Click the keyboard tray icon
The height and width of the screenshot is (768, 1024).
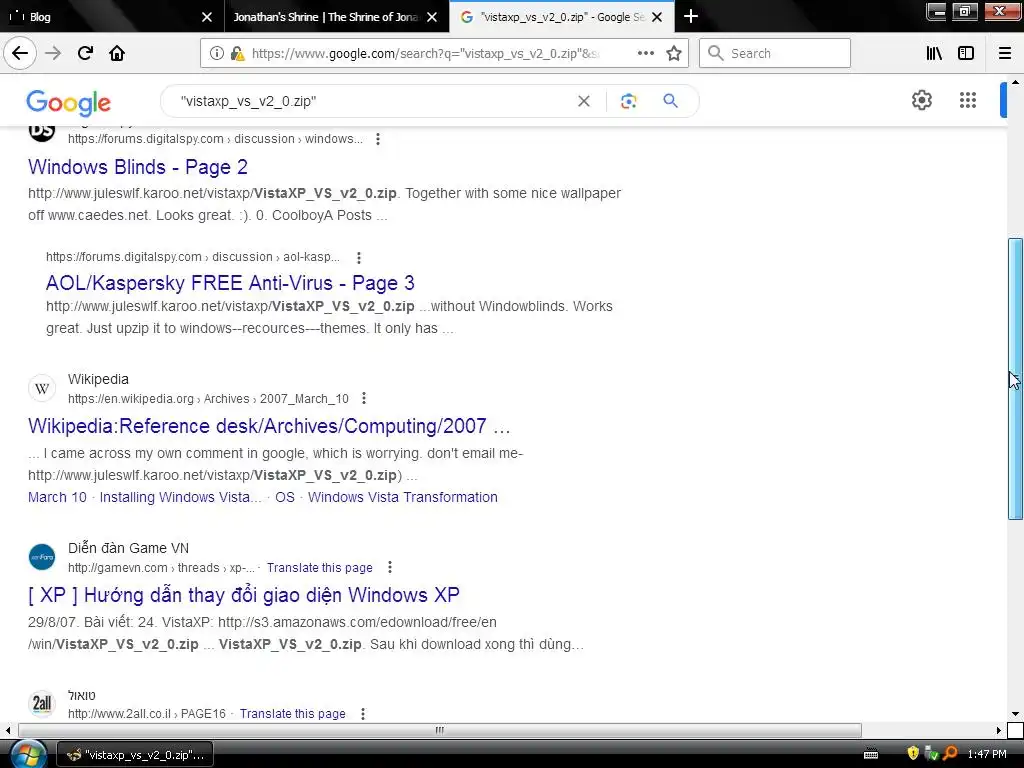tap(871, 754)
